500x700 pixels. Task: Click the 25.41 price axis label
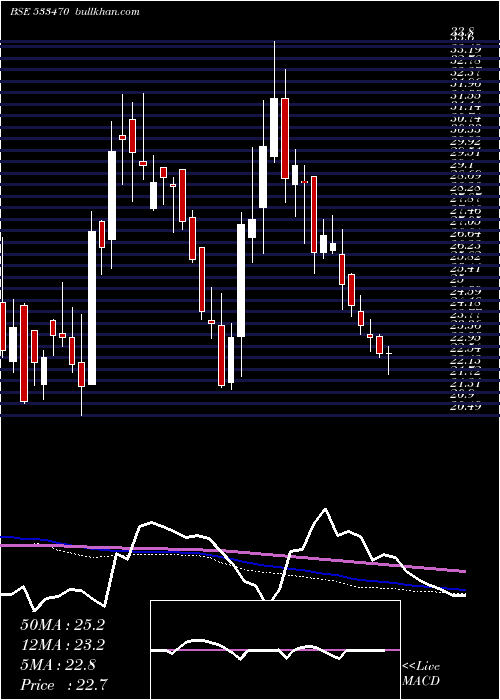[x=465, y=268]
